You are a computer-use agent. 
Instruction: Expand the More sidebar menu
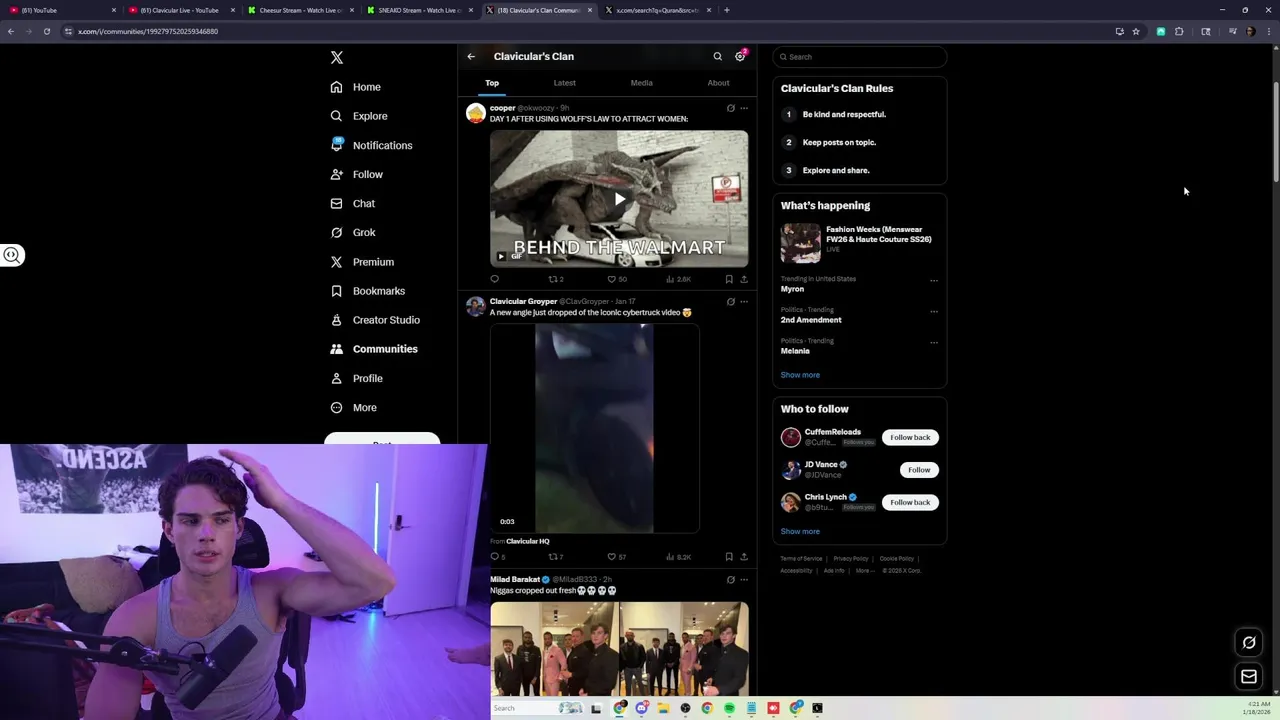coord(354,407)
